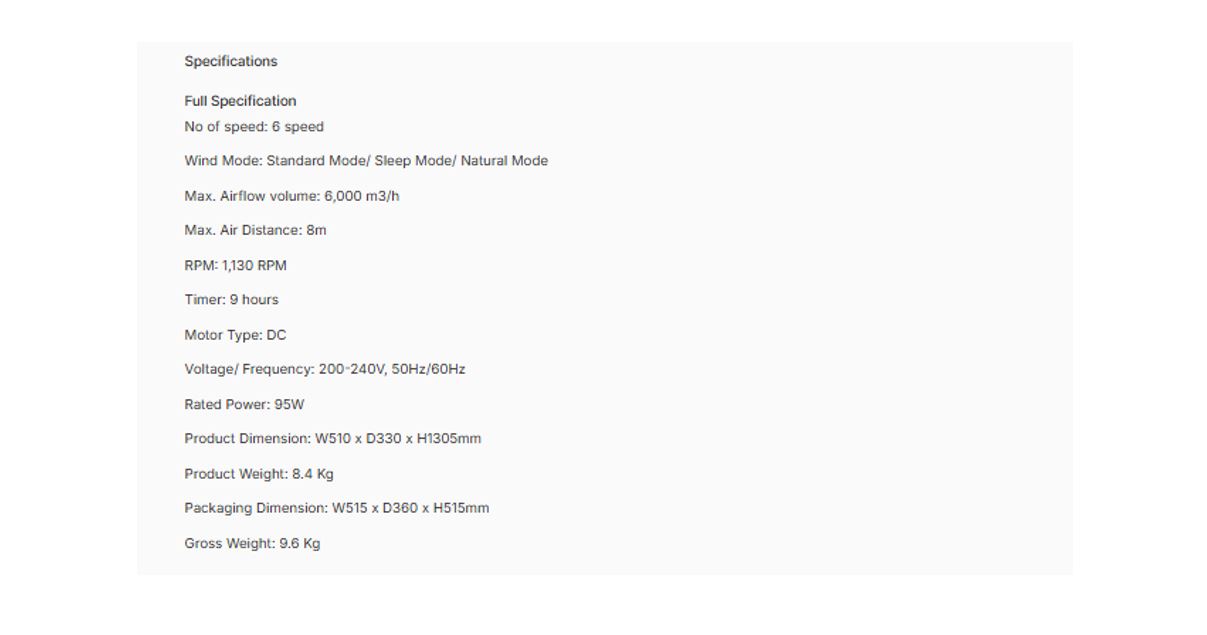This screenshot has width=1207, height=635.
Task: Click the Specifications section heading
Action: tap(231, 61)
